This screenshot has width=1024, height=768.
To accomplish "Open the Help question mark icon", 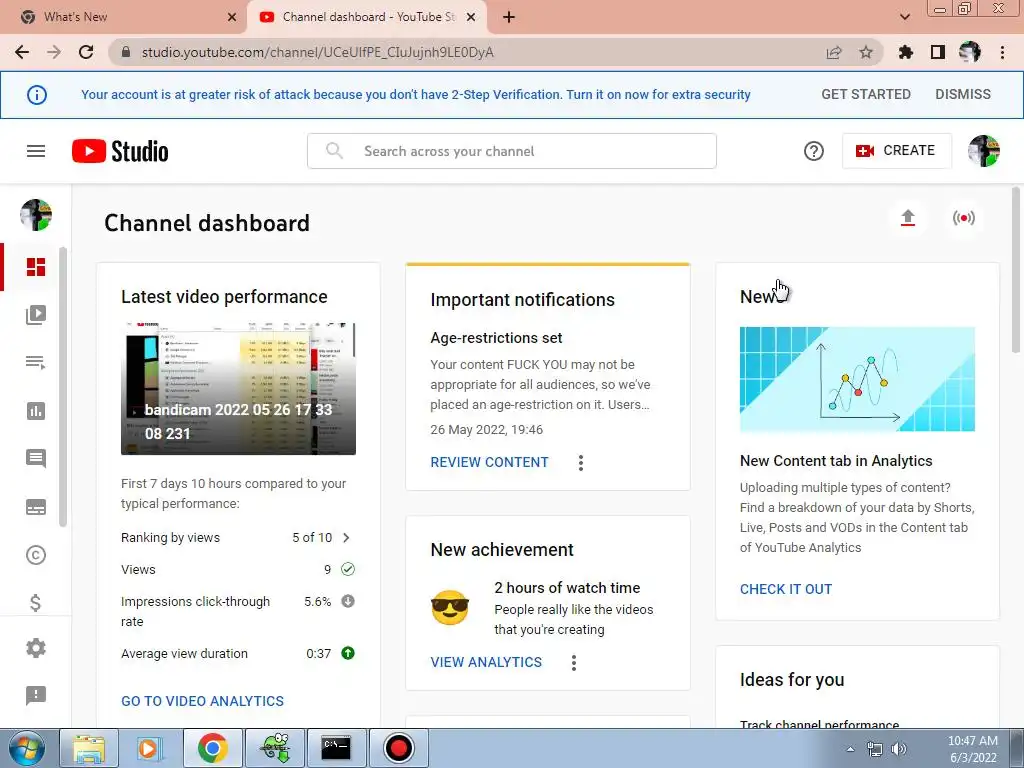I will point(814,151).
